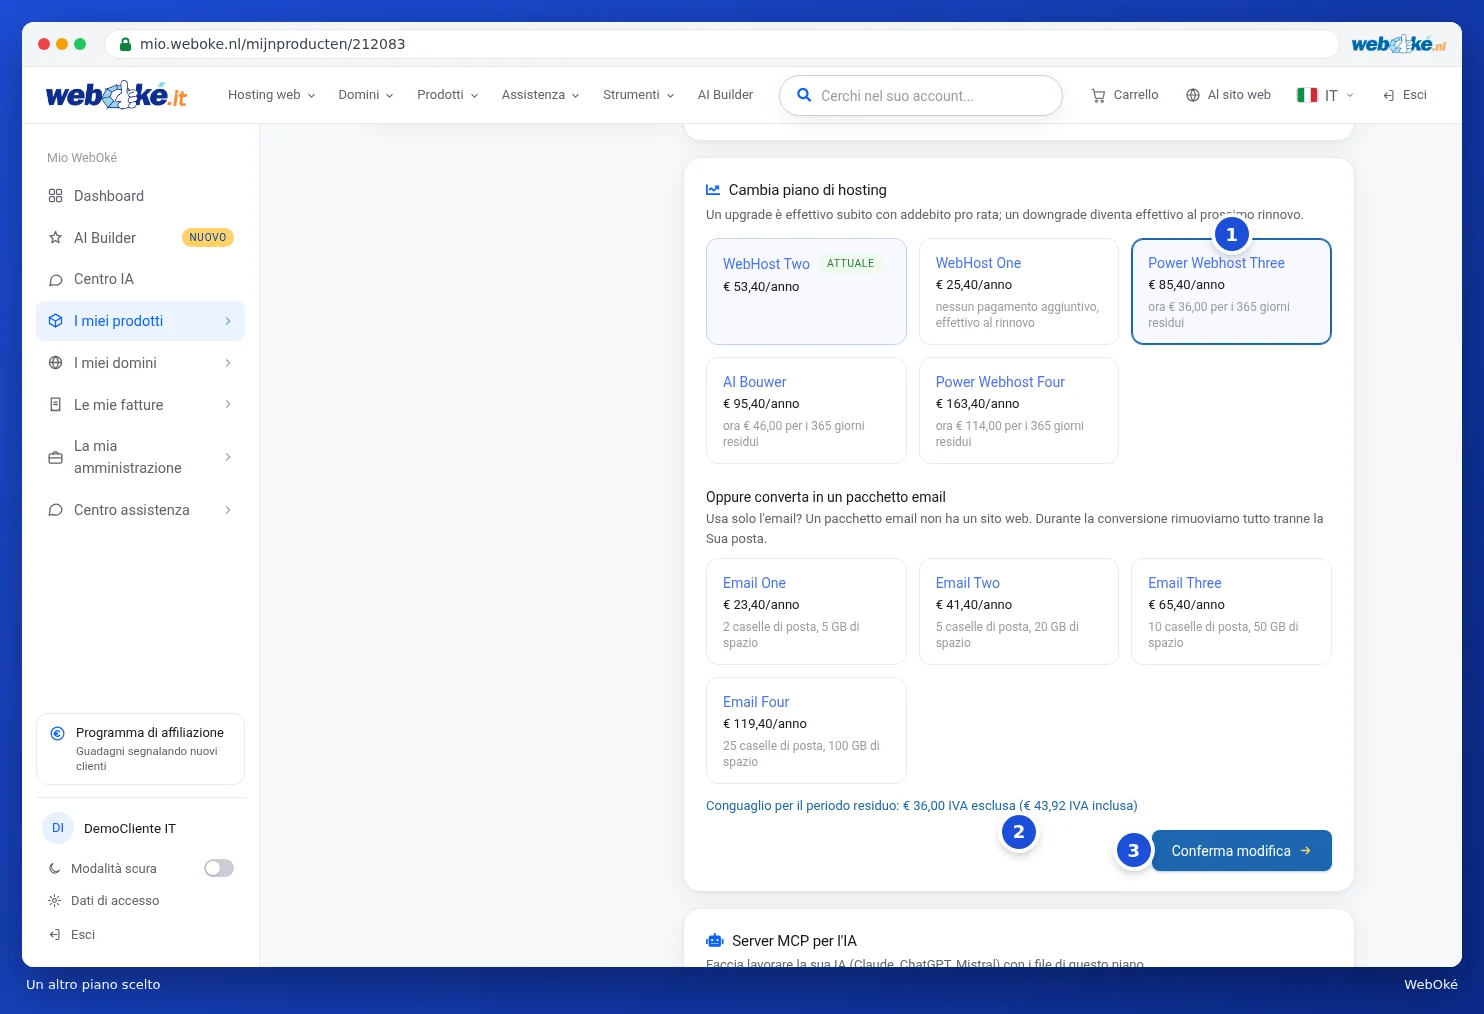Click the globe icon for Al sito web
The image size is (1484, 1014).
(1193, 95)
